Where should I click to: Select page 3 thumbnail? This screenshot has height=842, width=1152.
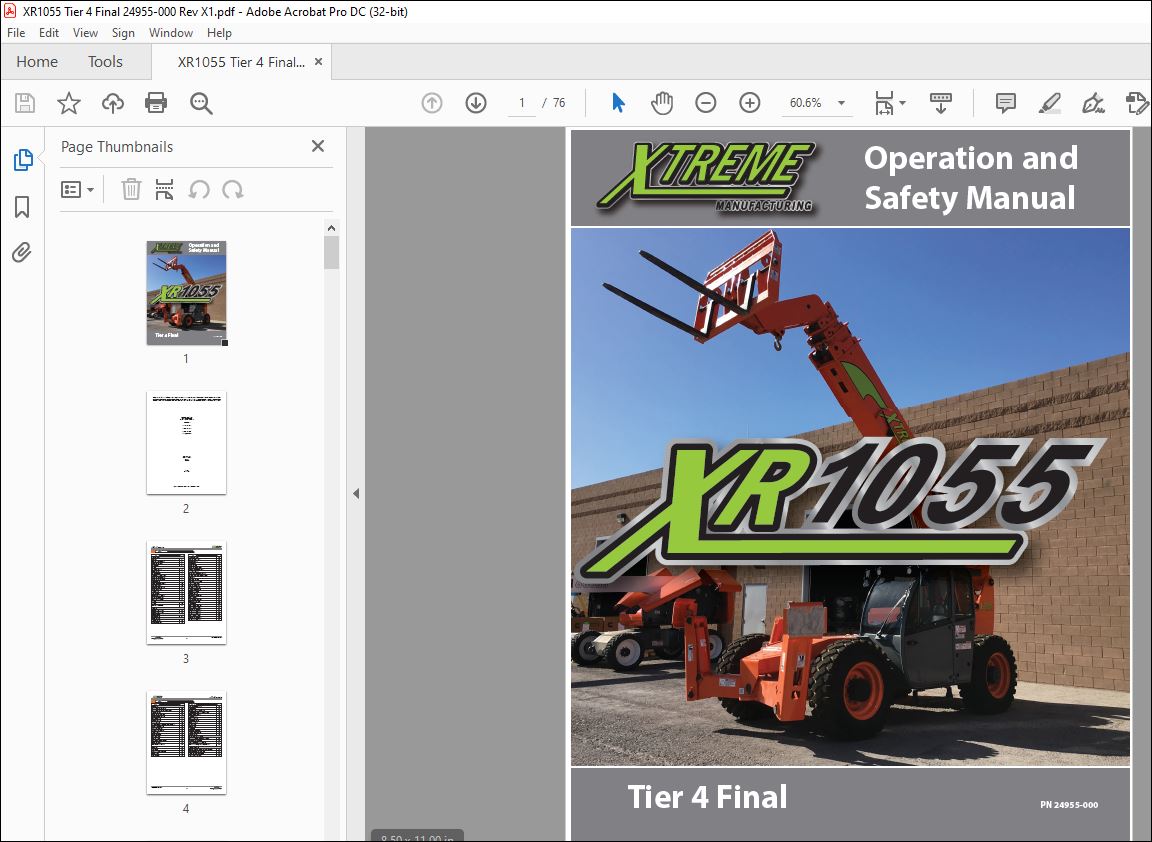[186, 592]
